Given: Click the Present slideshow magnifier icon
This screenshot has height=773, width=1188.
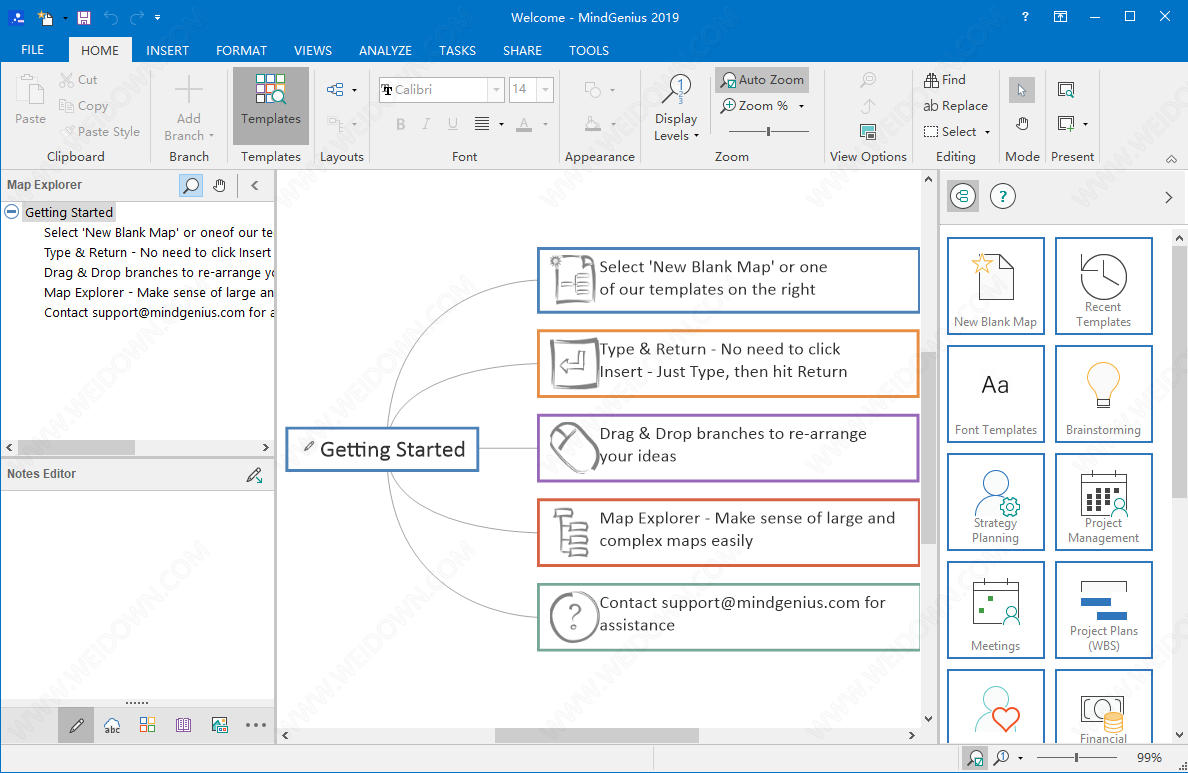Looking at the screenshot, I should point(1065,90).
